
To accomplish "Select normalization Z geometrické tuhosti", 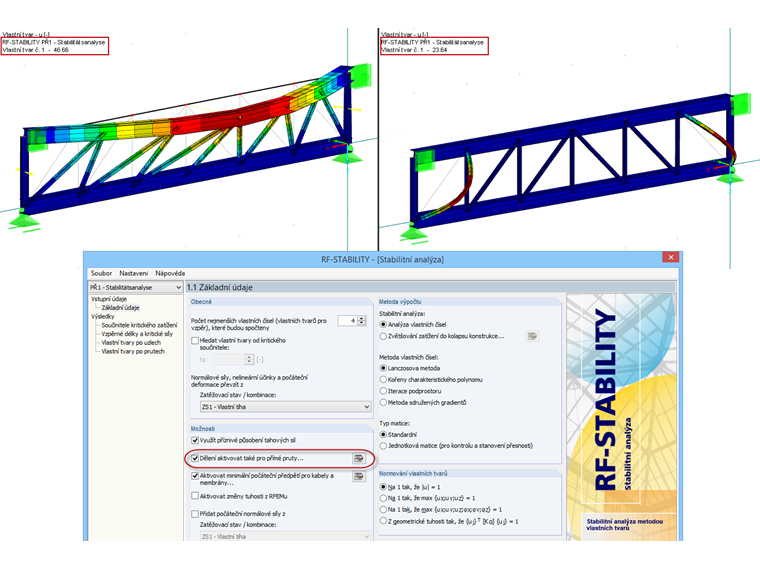I will click(383, 522).
